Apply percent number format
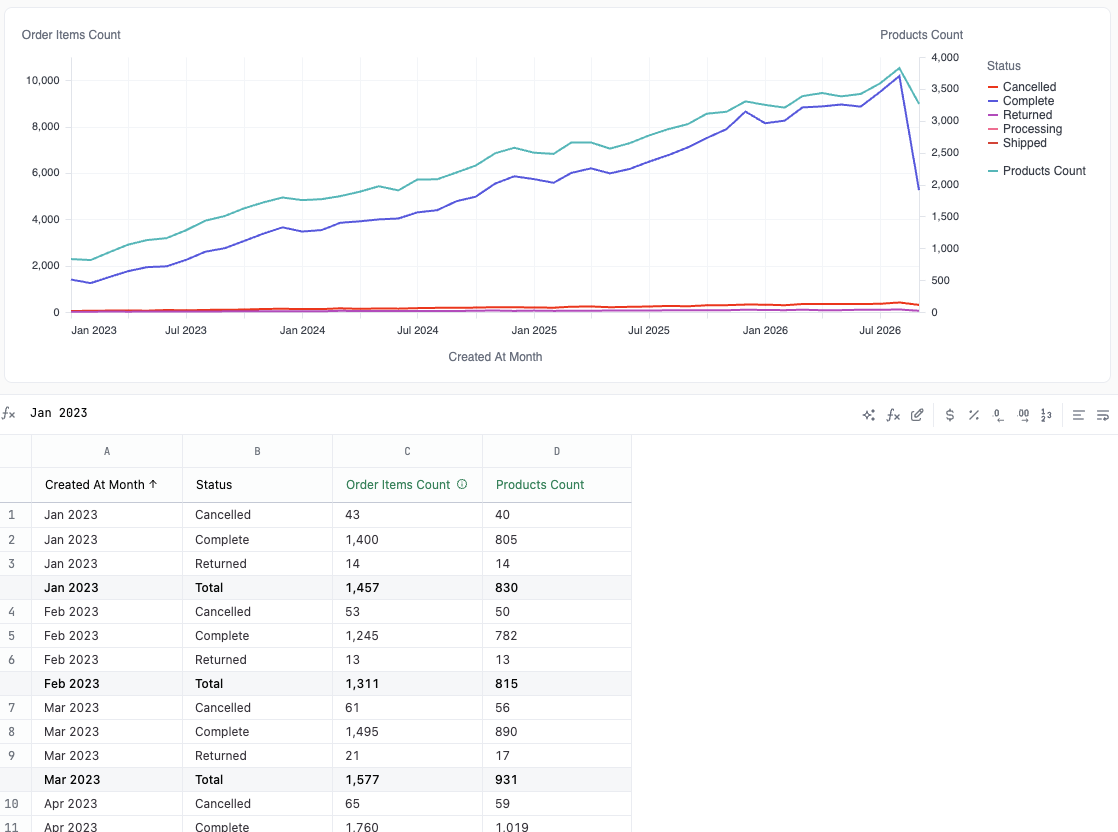The width and height of the screenshot is (1118, 832). click(974, 415)
